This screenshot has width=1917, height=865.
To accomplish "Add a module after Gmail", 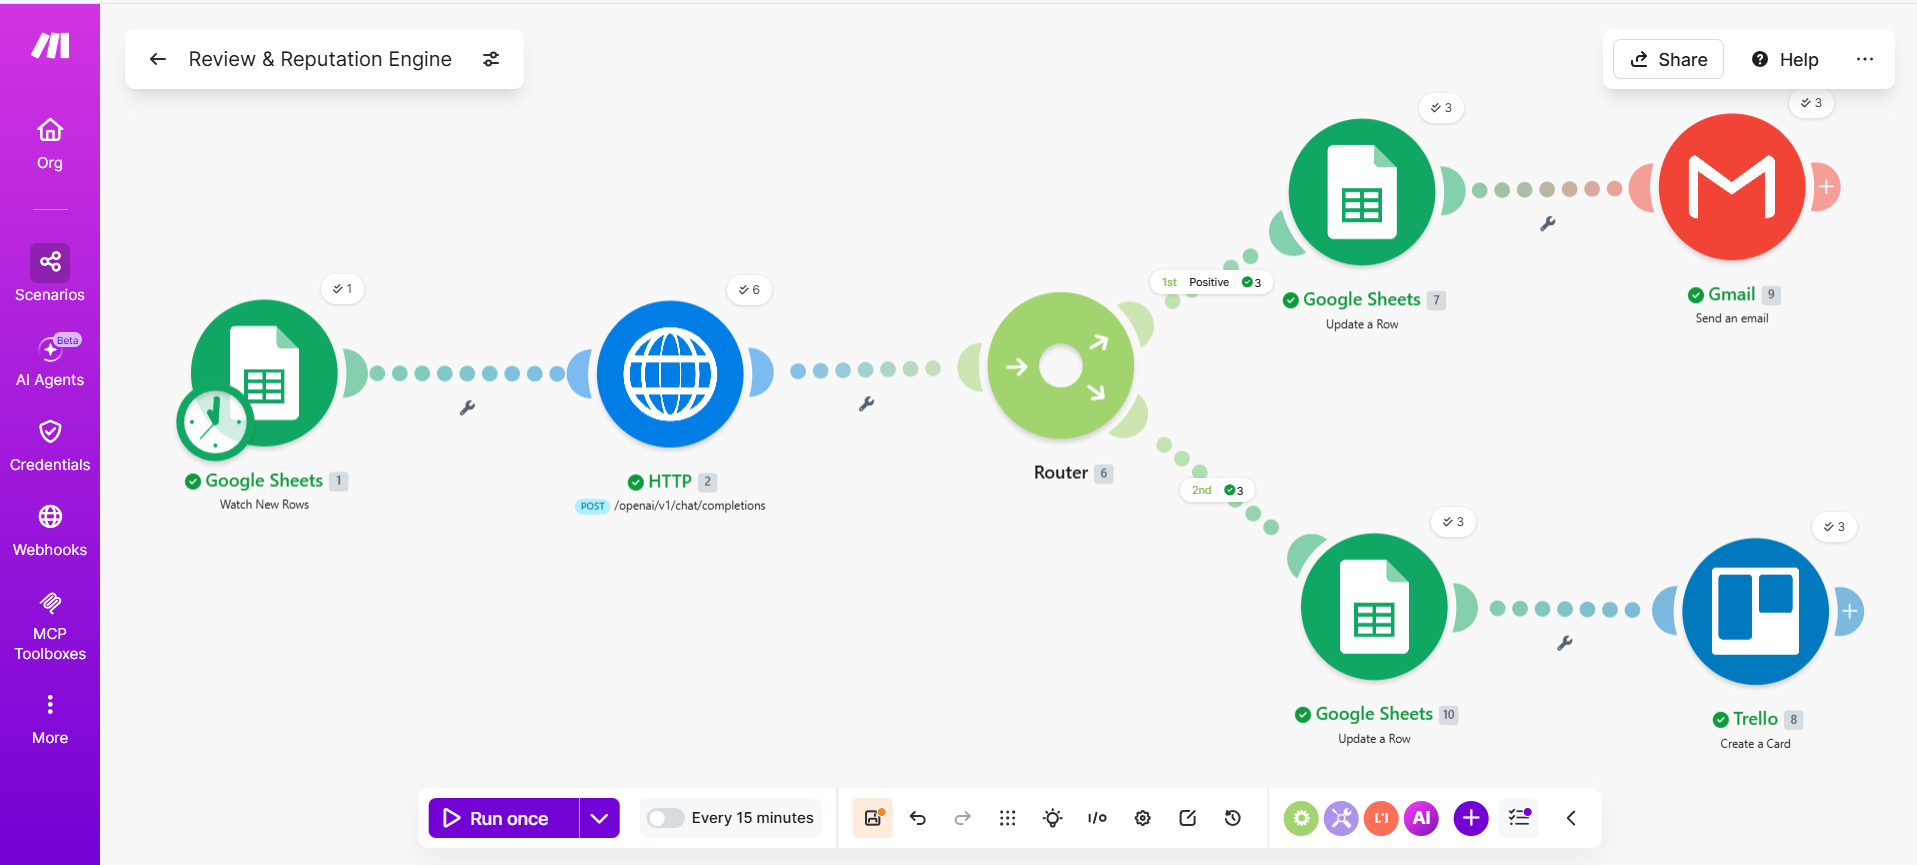I will tap(1826, 187).
